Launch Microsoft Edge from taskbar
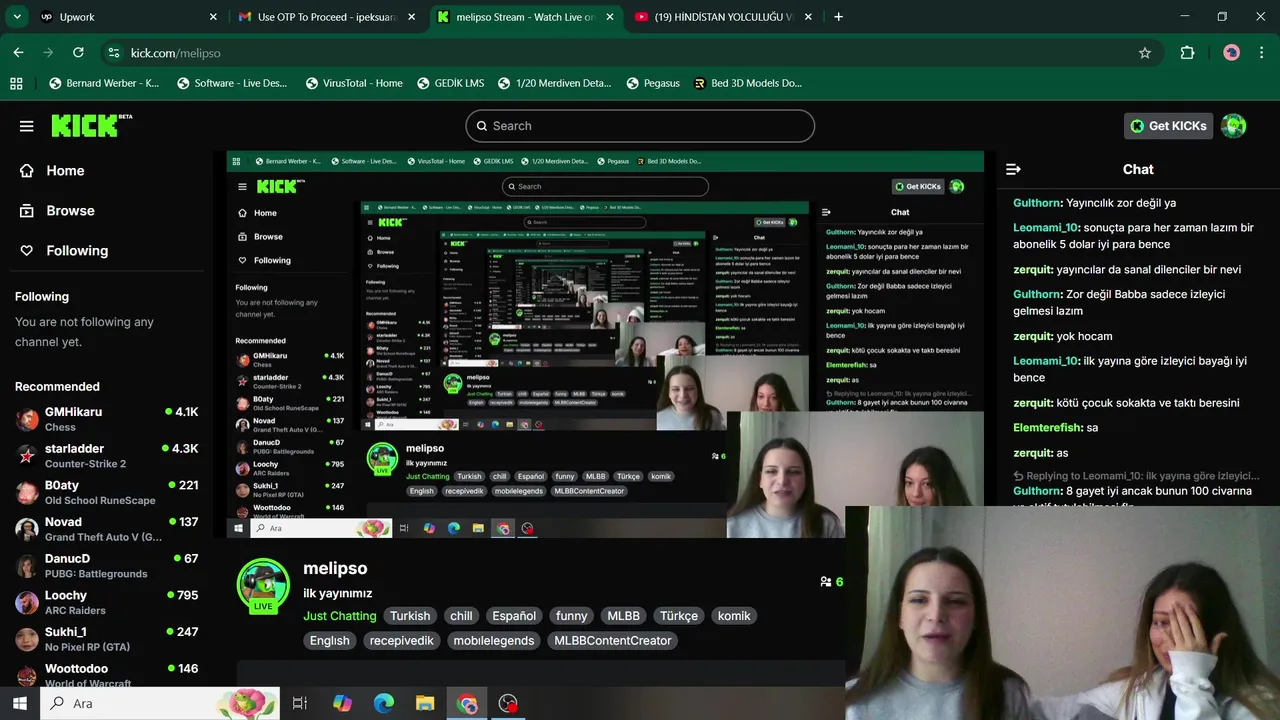The width and height of the screenshot is (1280, 720). [384, 703]
